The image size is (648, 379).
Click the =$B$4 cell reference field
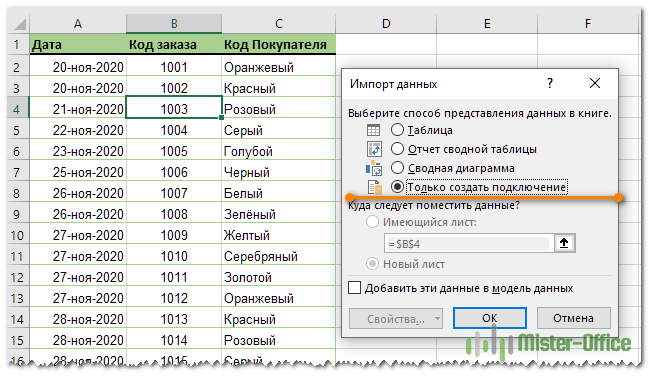click(469, 244)
